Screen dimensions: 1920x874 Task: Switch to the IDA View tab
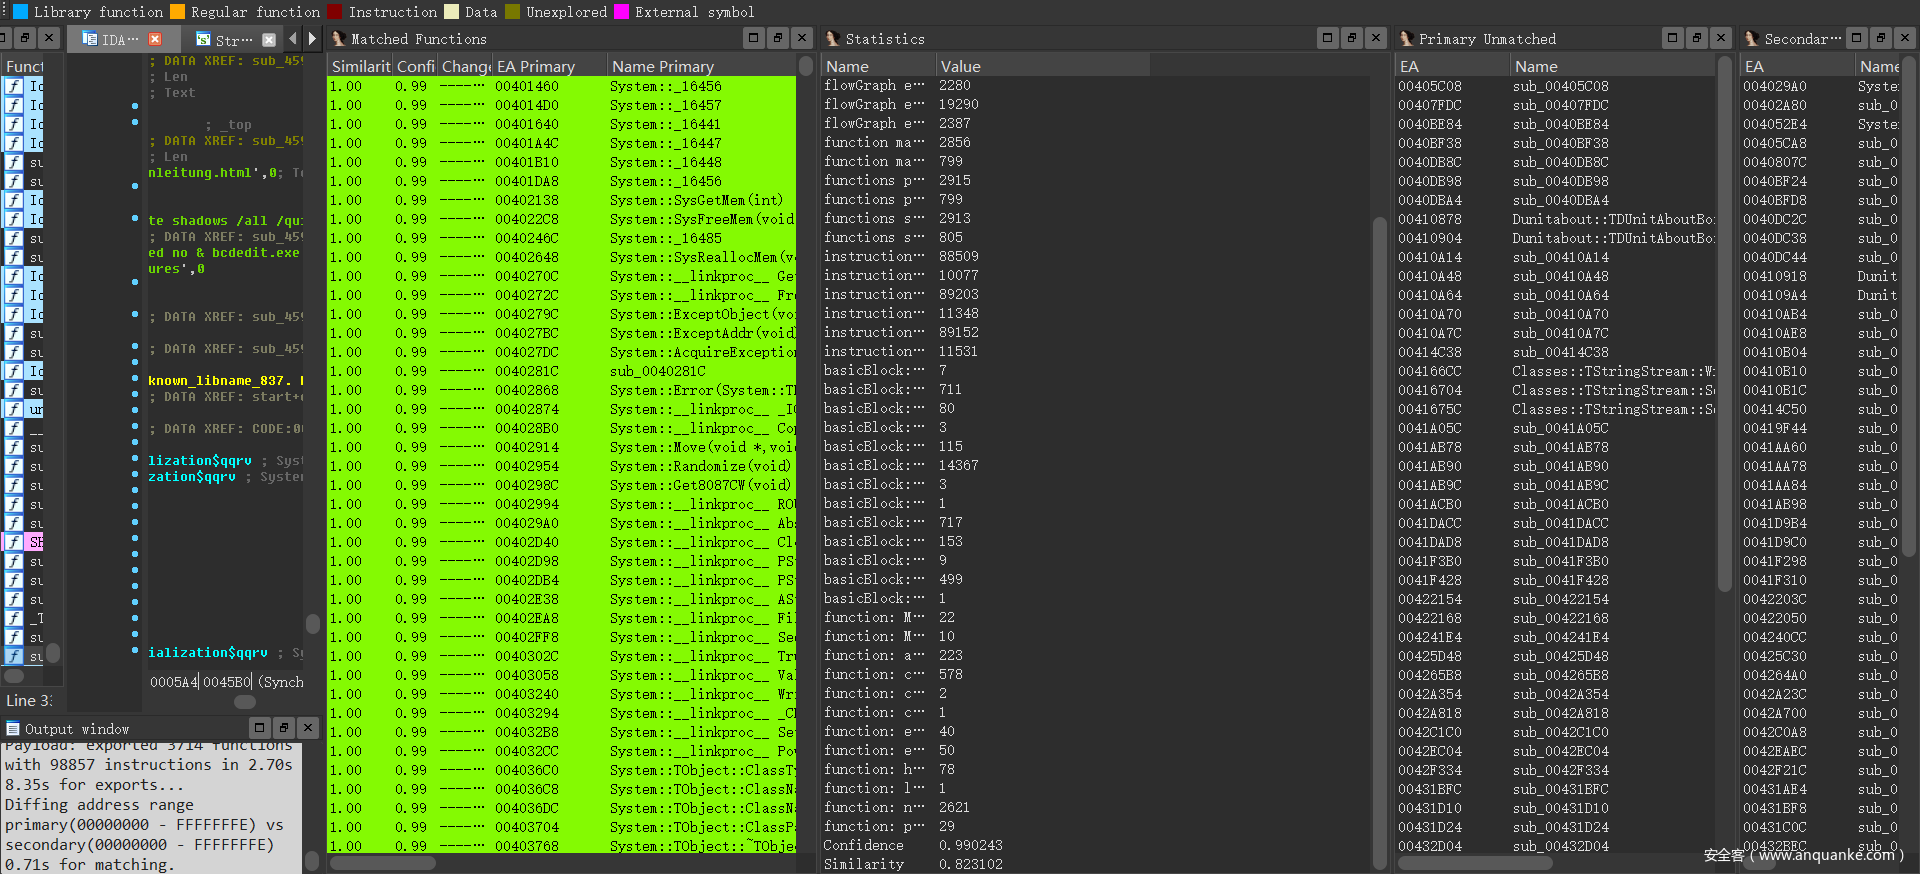click(x=112, y=40)
